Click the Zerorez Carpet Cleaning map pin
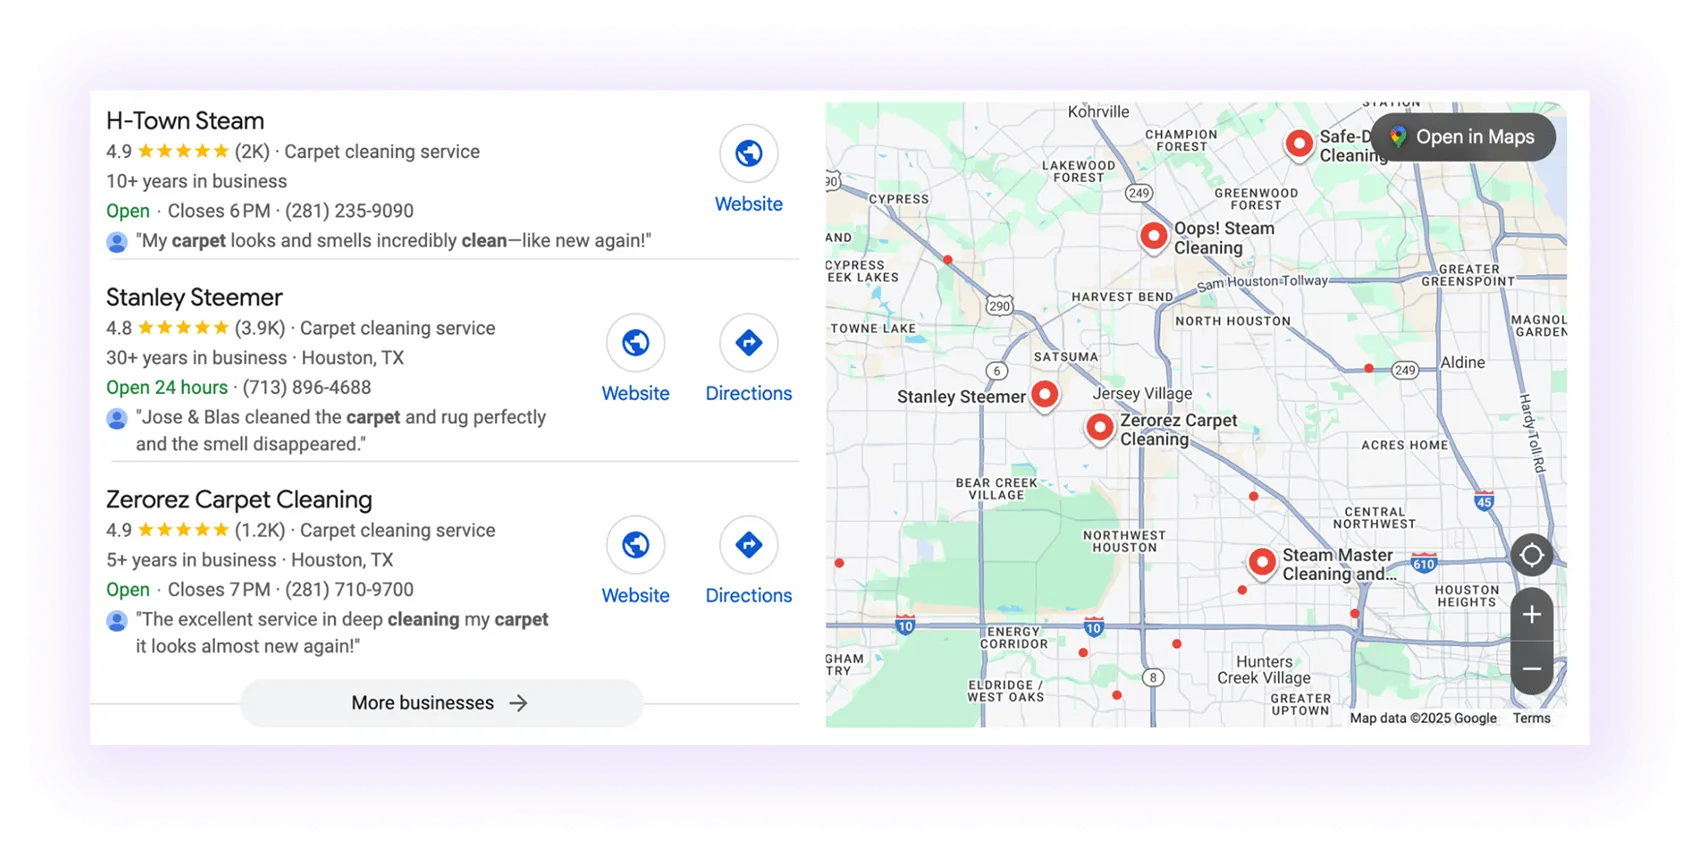Image resolution: width=1700 pixels, height=855 pixels. 1100,428
